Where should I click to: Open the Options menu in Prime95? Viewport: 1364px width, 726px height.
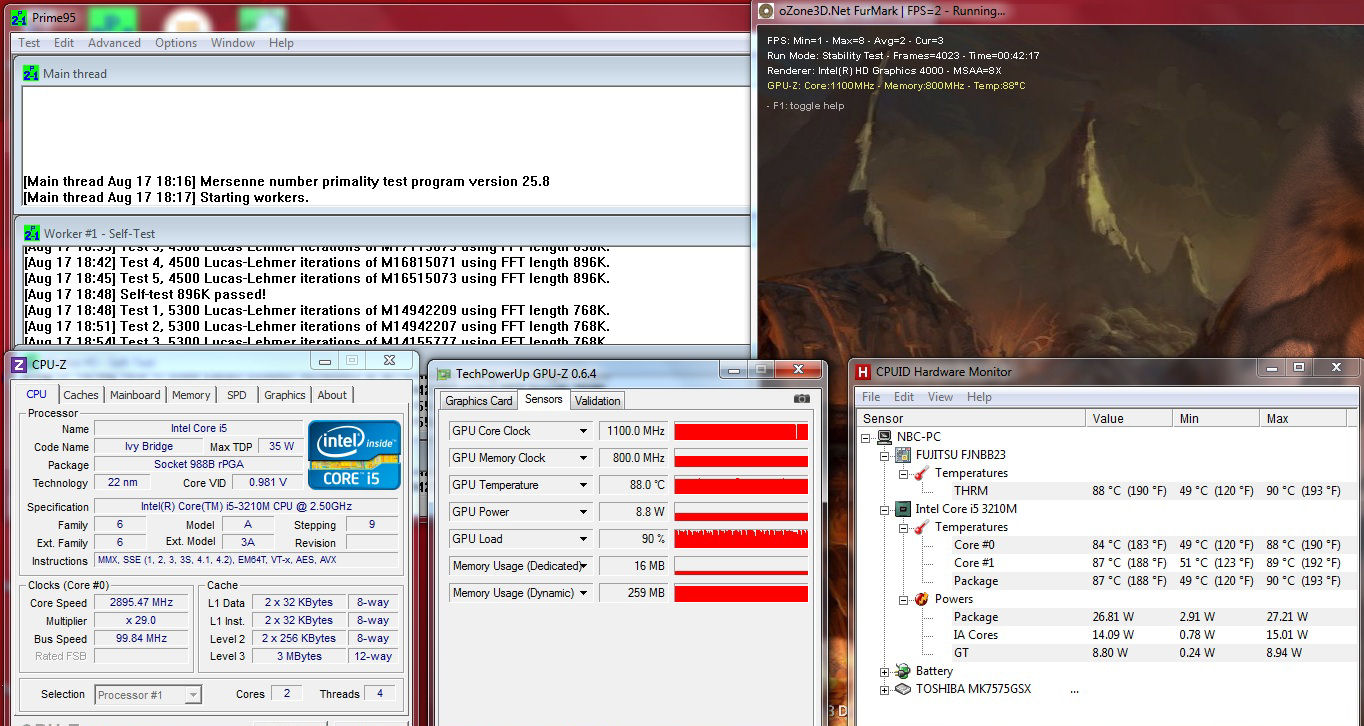pyautogui.click(x=176, y=43)
